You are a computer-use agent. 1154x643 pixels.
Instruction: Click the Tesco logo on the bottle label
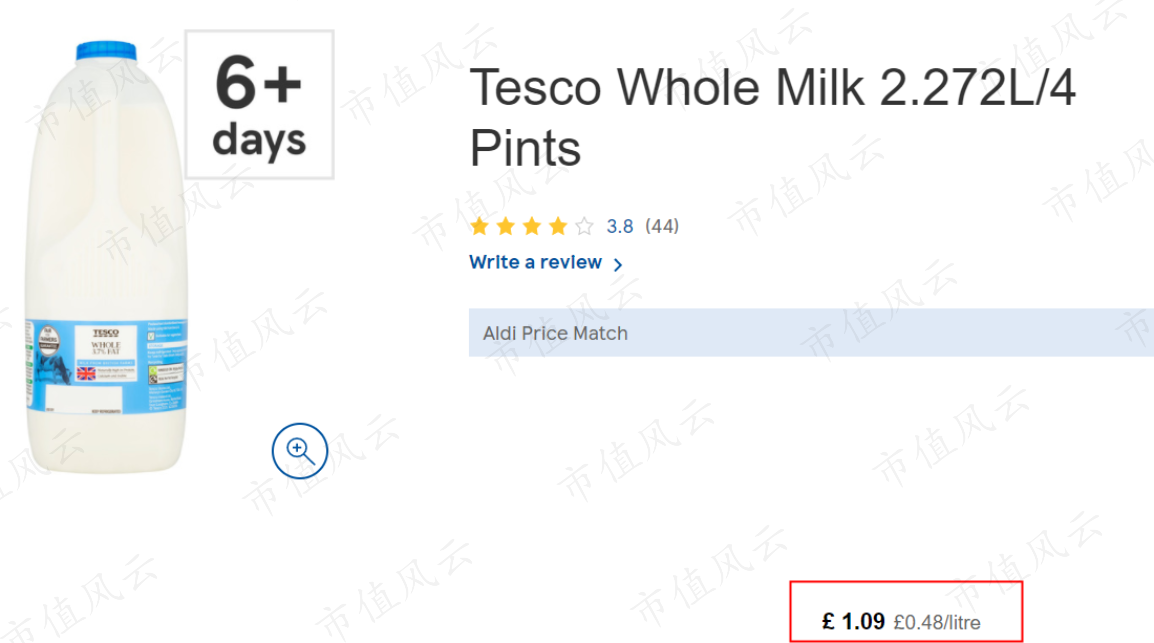[106, 333]
